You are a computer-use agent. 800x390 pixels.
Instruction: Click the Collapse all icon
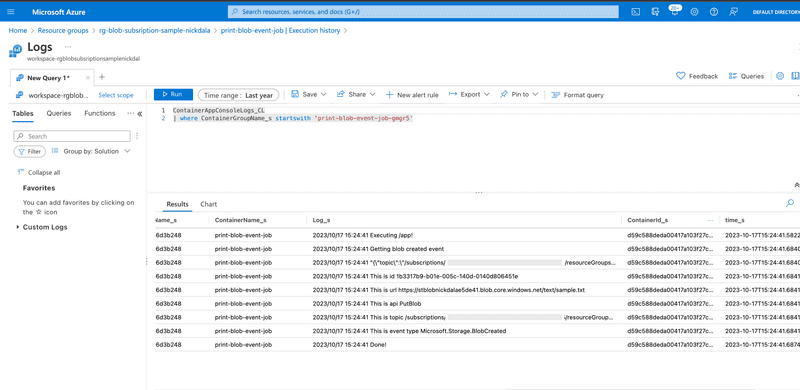21,172
